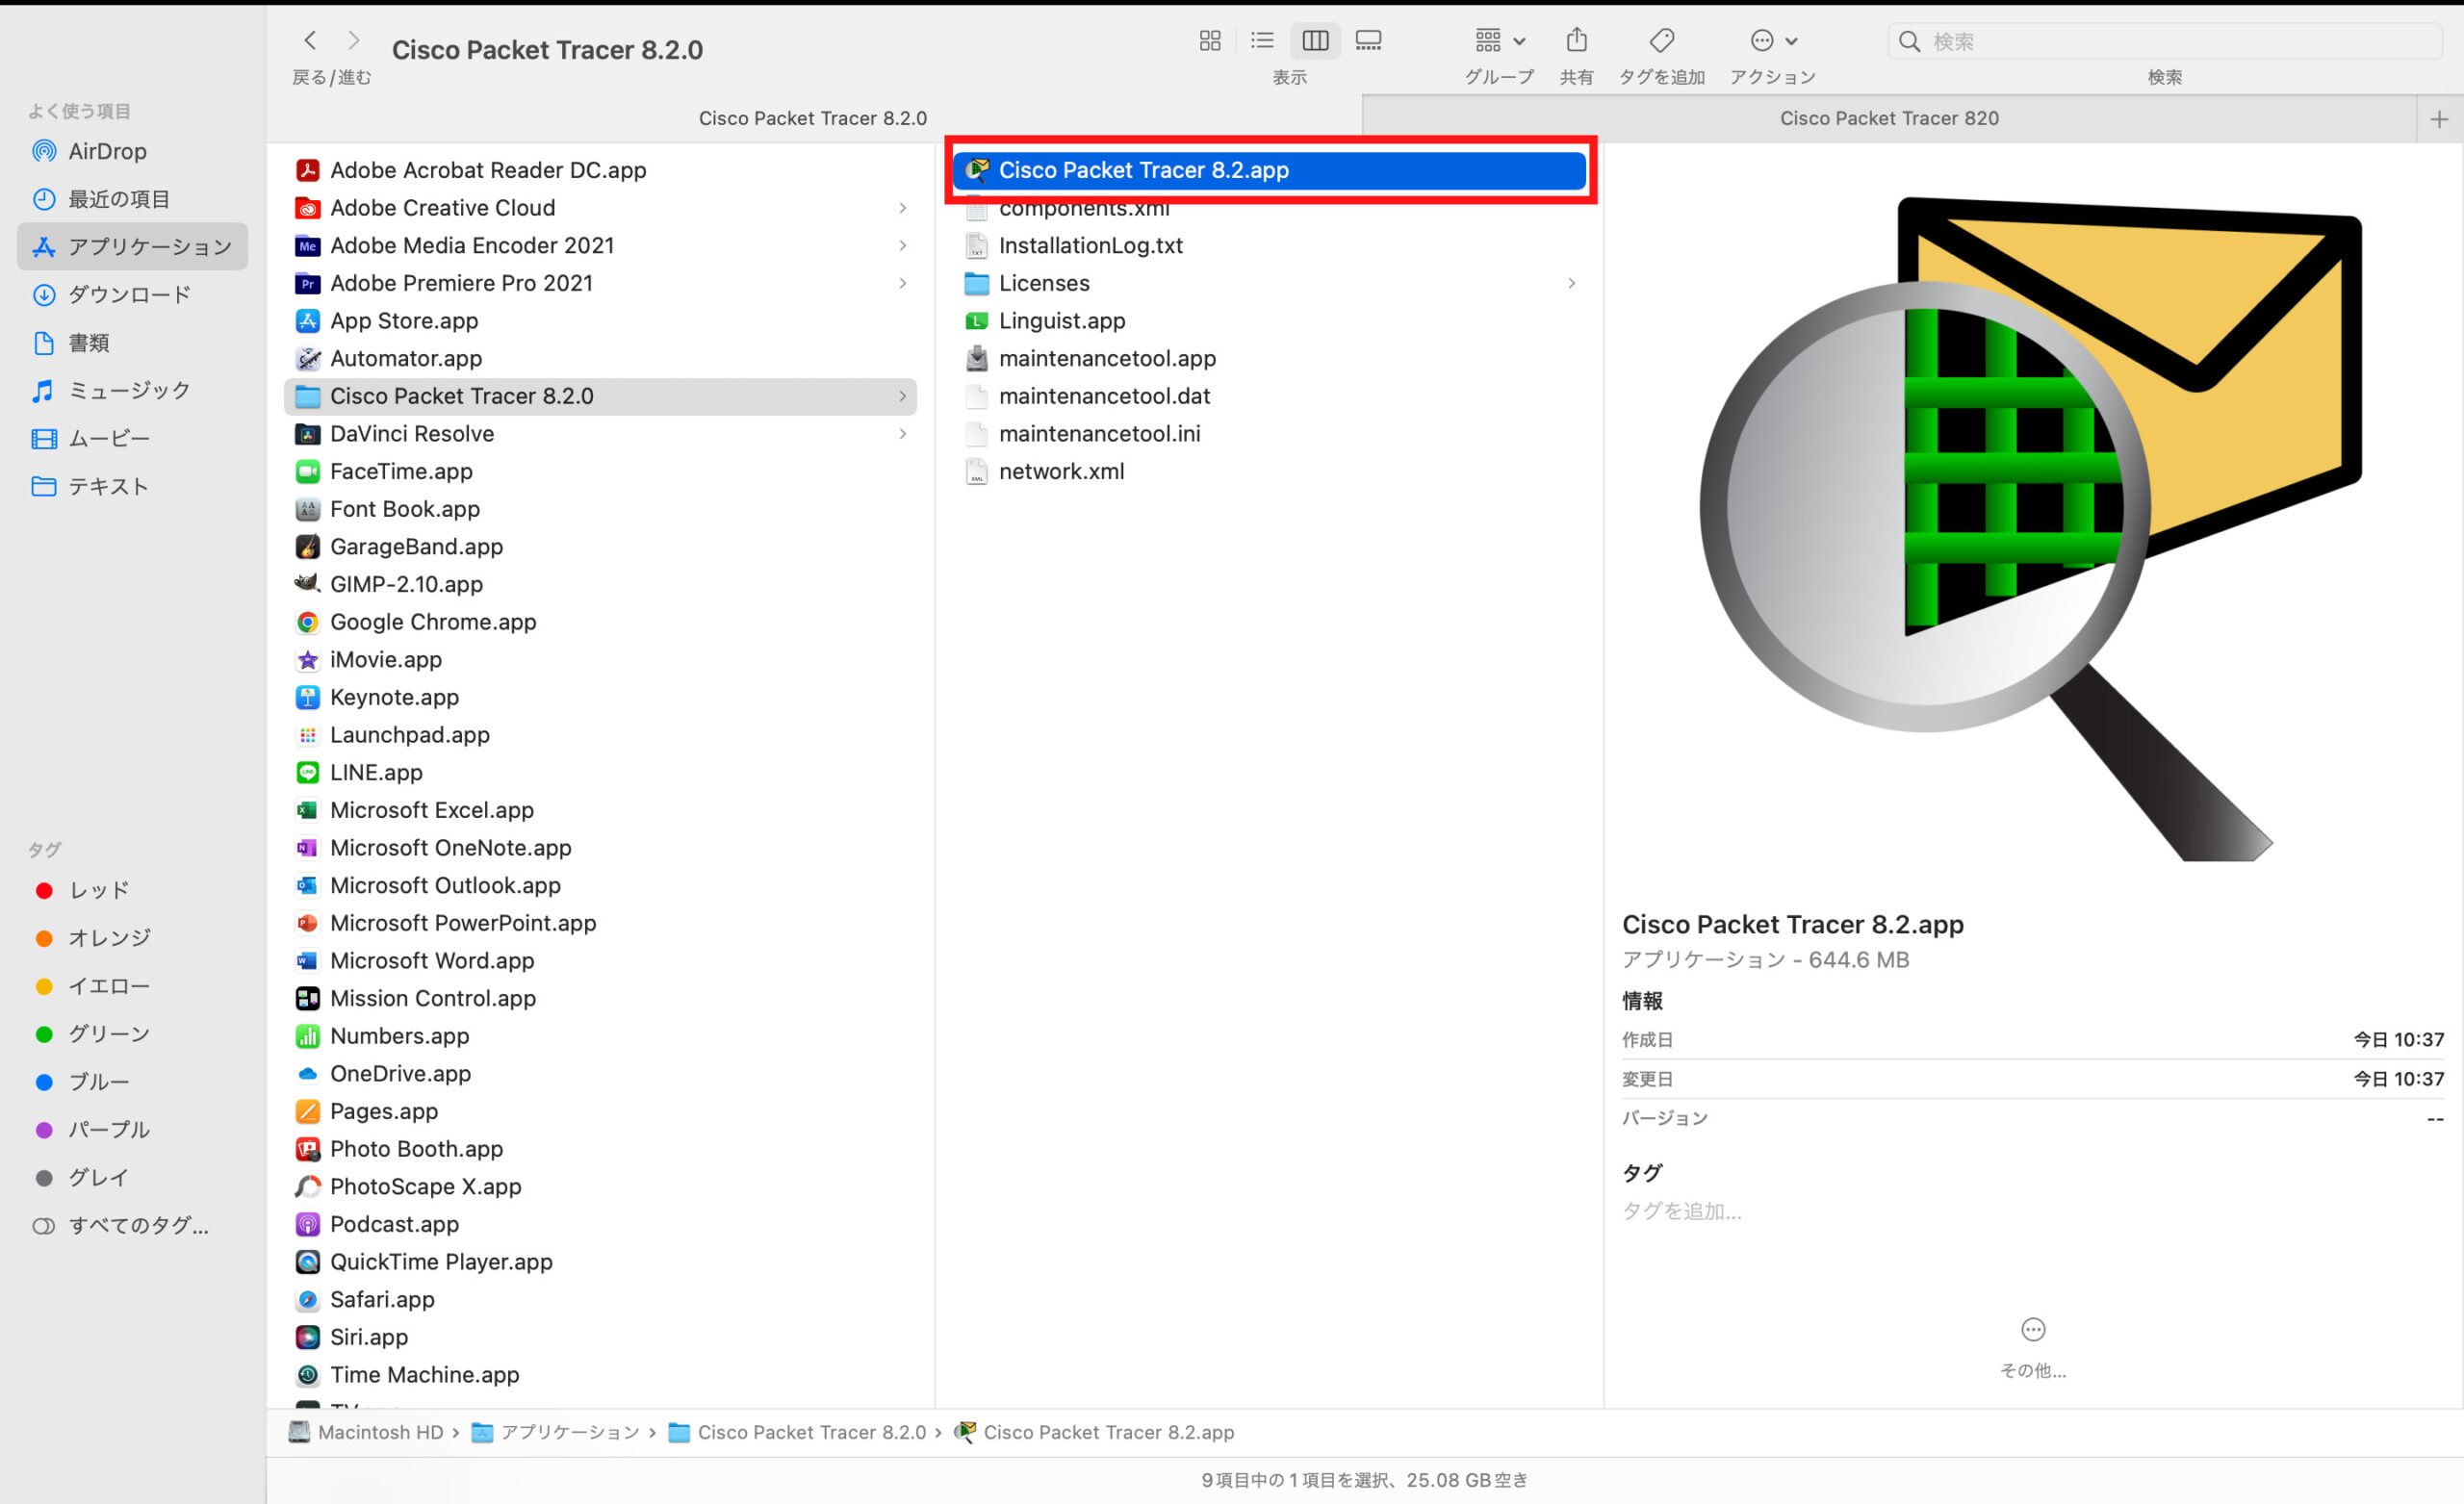Open 書類 in the sidebar
The height and width of the screenshot is (1504, 2464).
tap(132, 342)
